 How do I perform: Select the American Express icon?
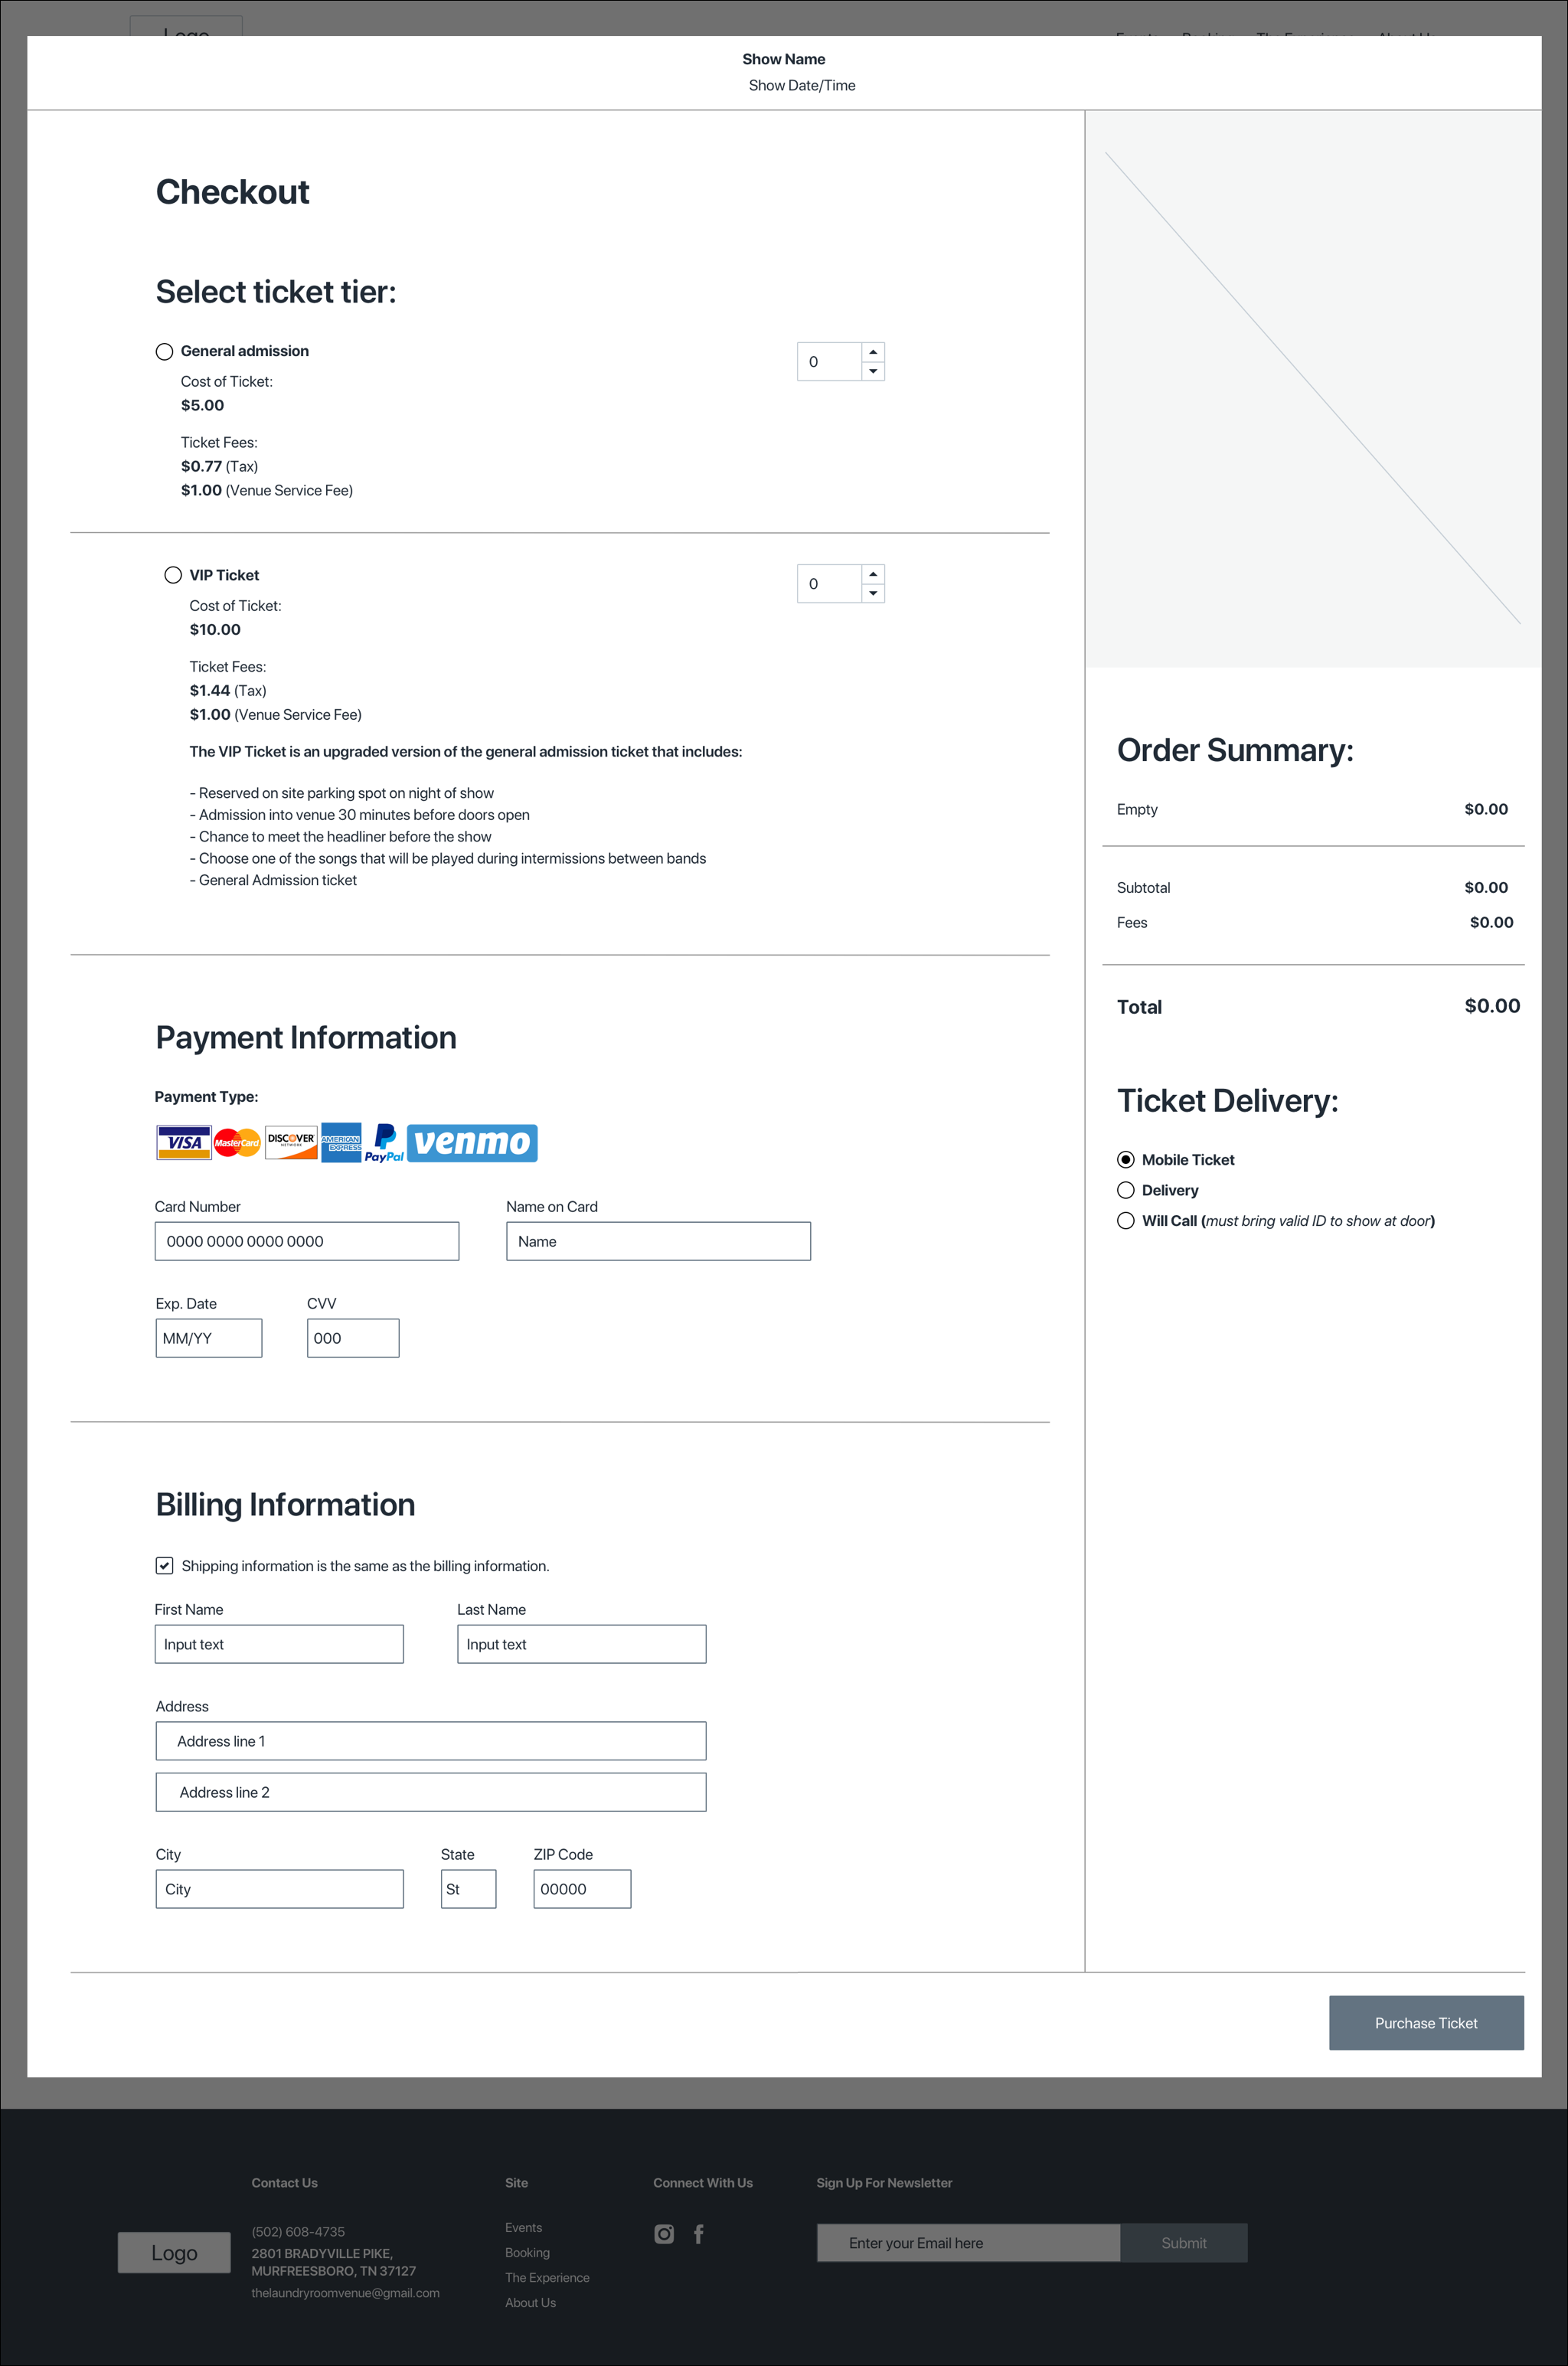[x=341, y=1142]
